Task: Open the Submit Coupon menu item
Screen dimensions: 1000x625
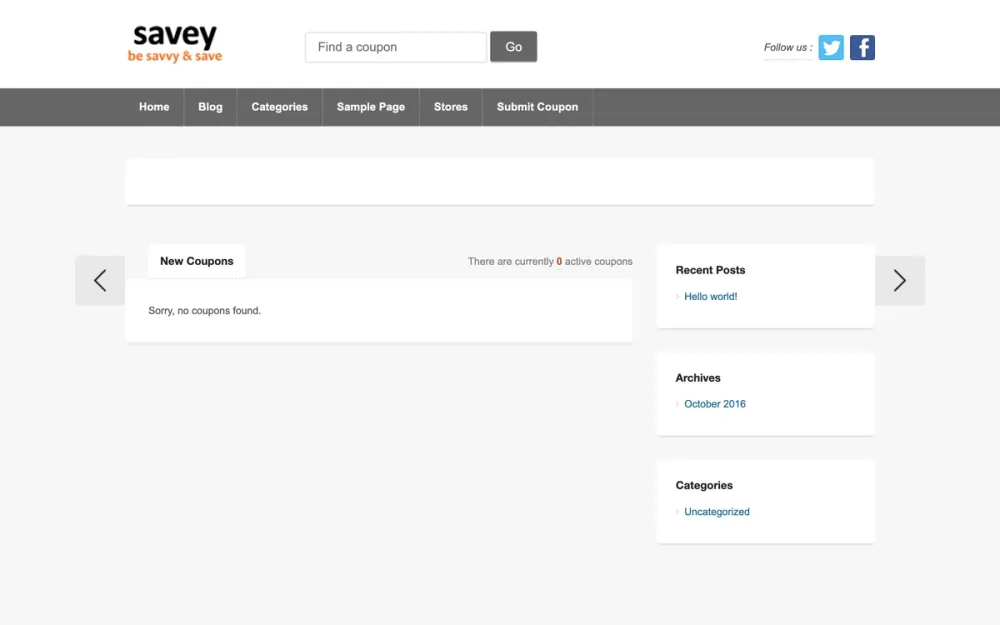Action: tap(538, 107)
